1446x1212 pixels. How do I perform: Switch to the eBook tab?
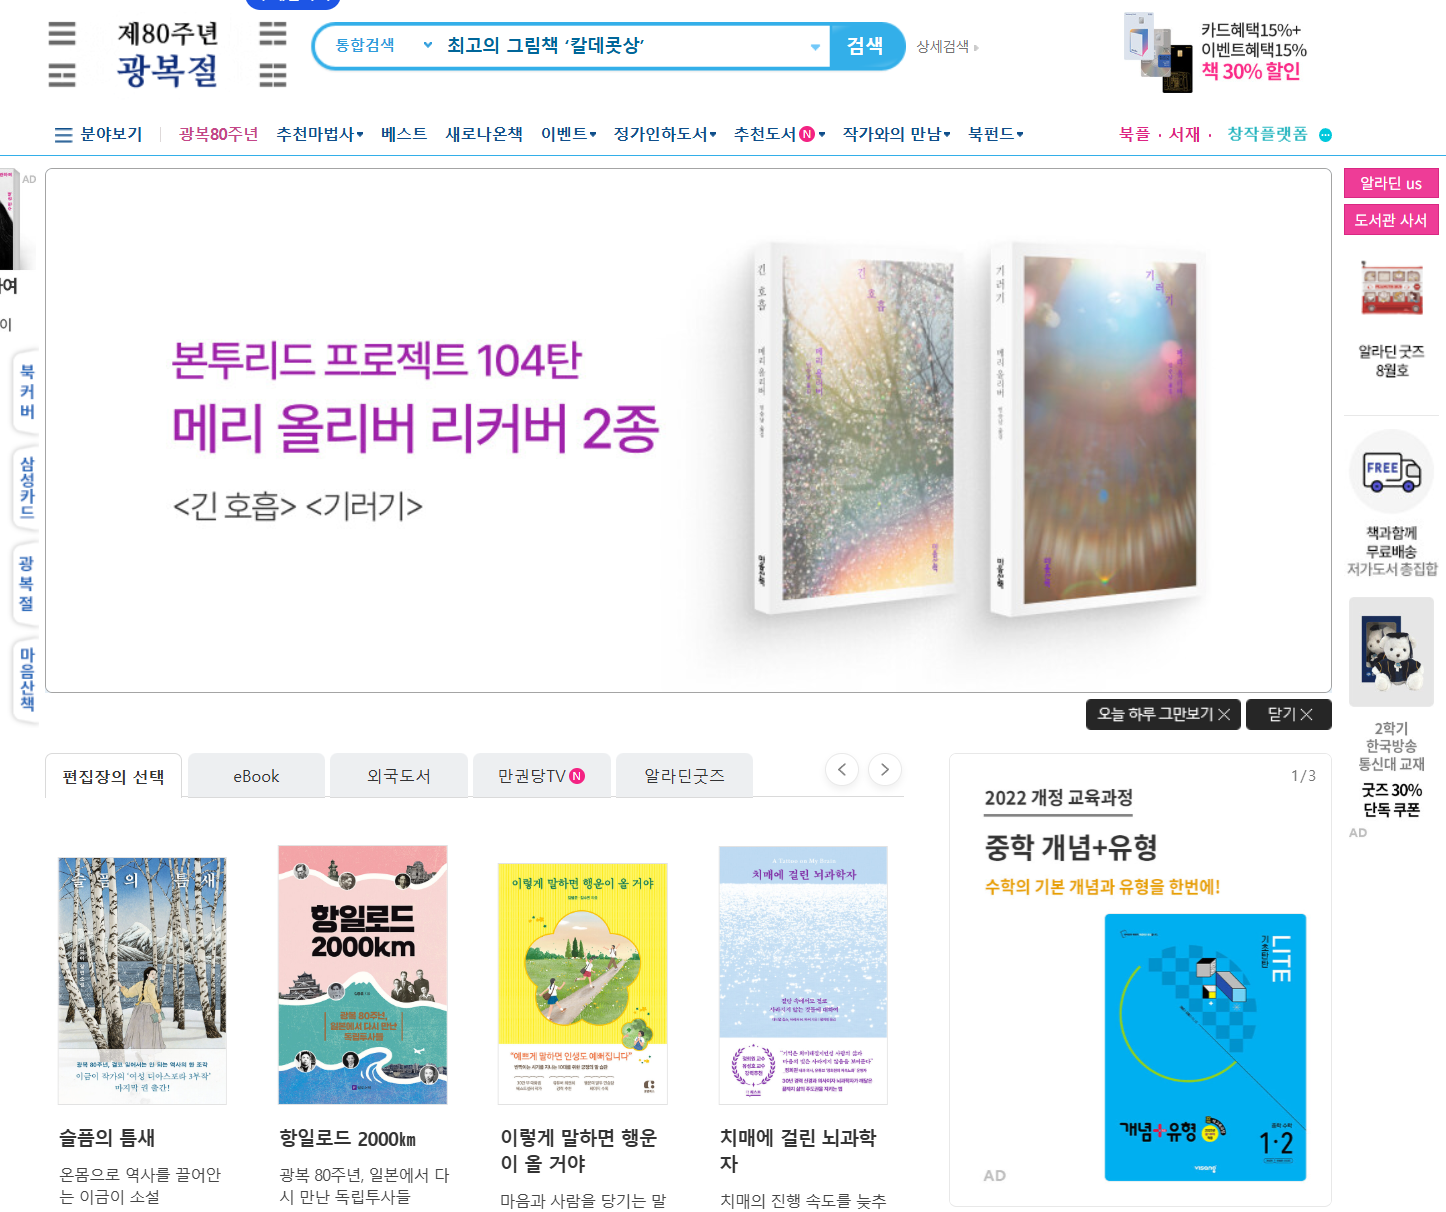click(256, 776)
